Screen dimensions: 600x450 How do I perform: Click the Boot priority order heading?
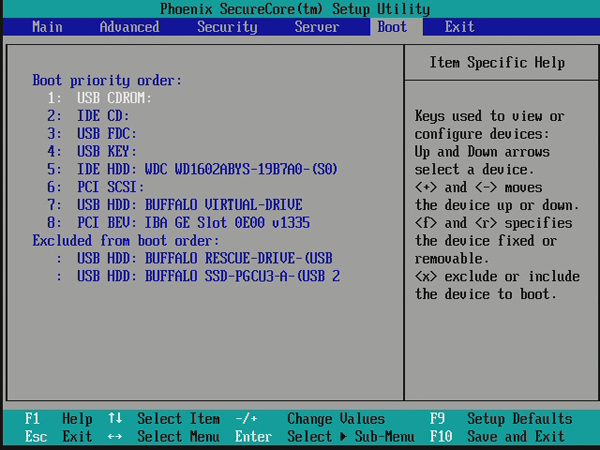(x=107, y=80)
